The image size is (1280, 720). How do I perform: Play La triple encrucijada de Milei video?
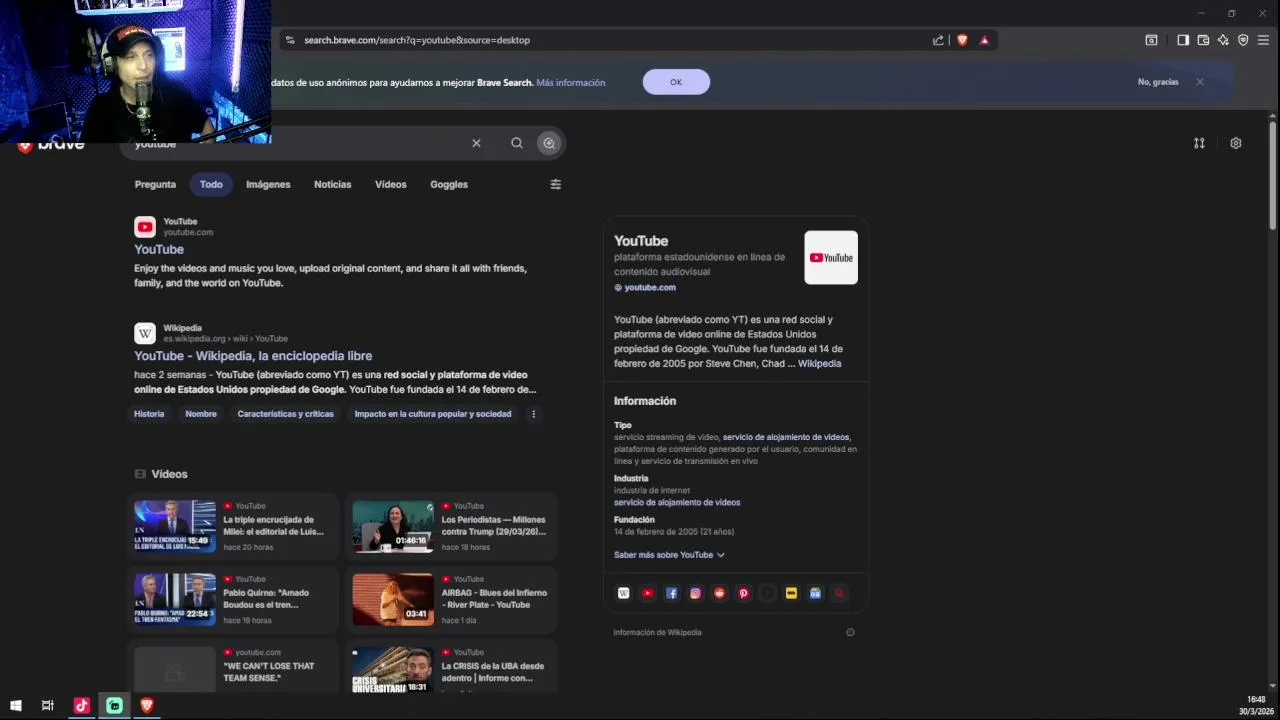232,526
